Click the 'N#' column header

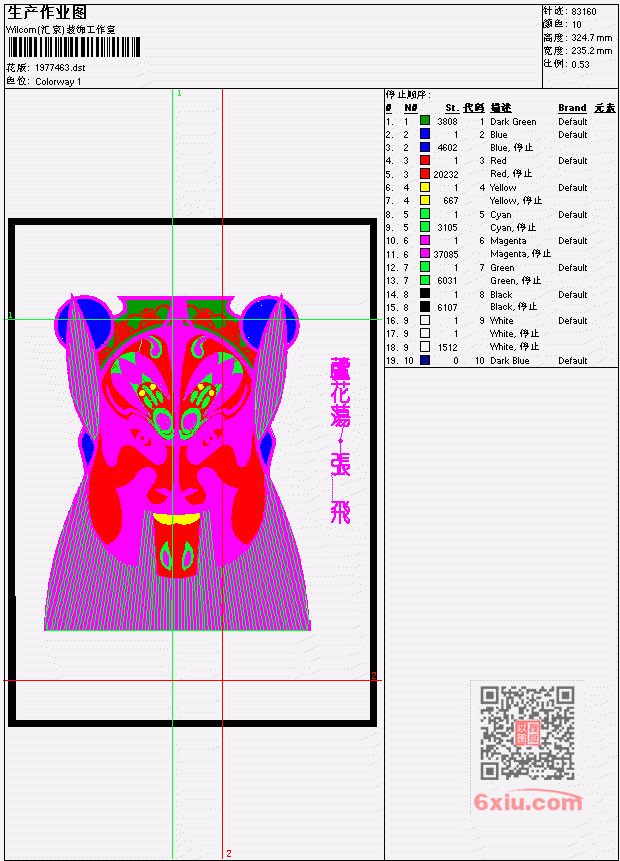tap(411, 108)
